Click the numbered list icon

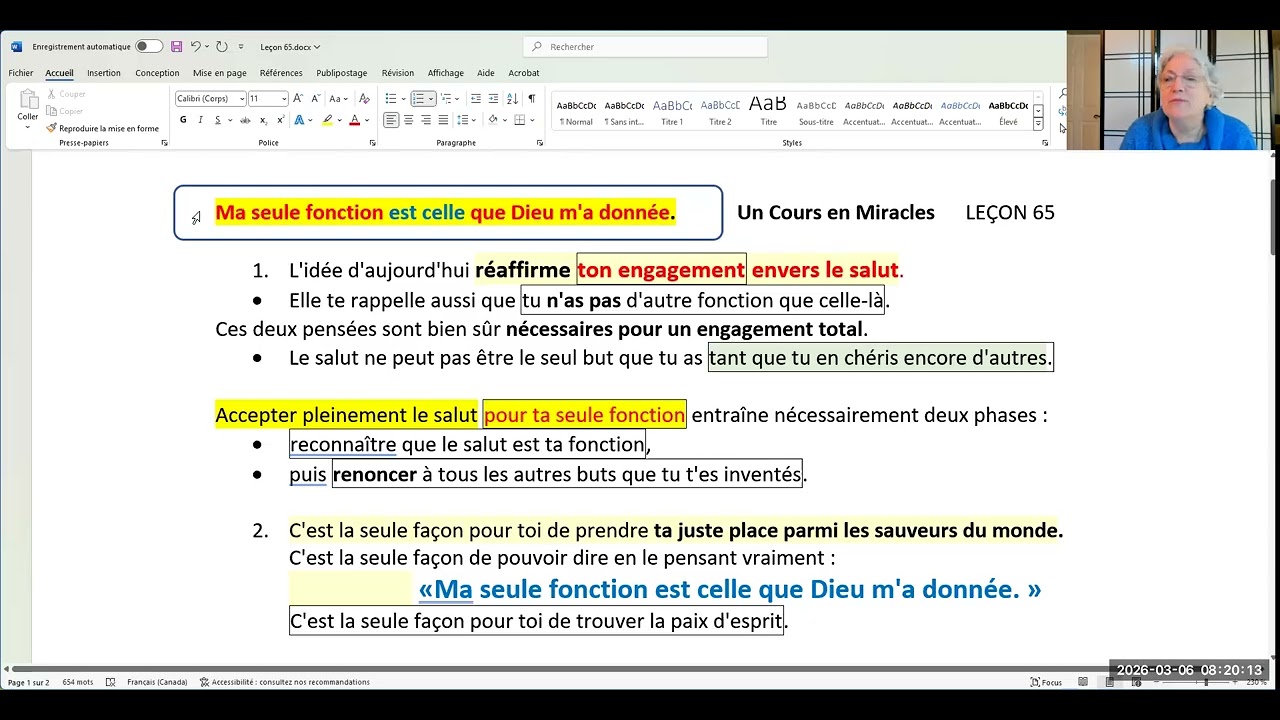coord(418,98)
